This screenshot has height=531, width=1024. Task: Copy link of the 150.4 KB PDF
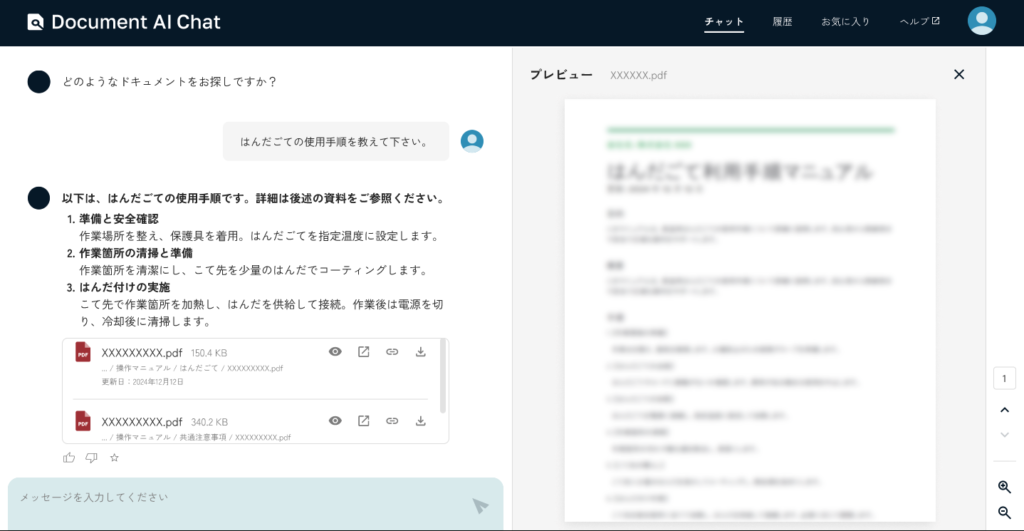[x=392, y=351]
